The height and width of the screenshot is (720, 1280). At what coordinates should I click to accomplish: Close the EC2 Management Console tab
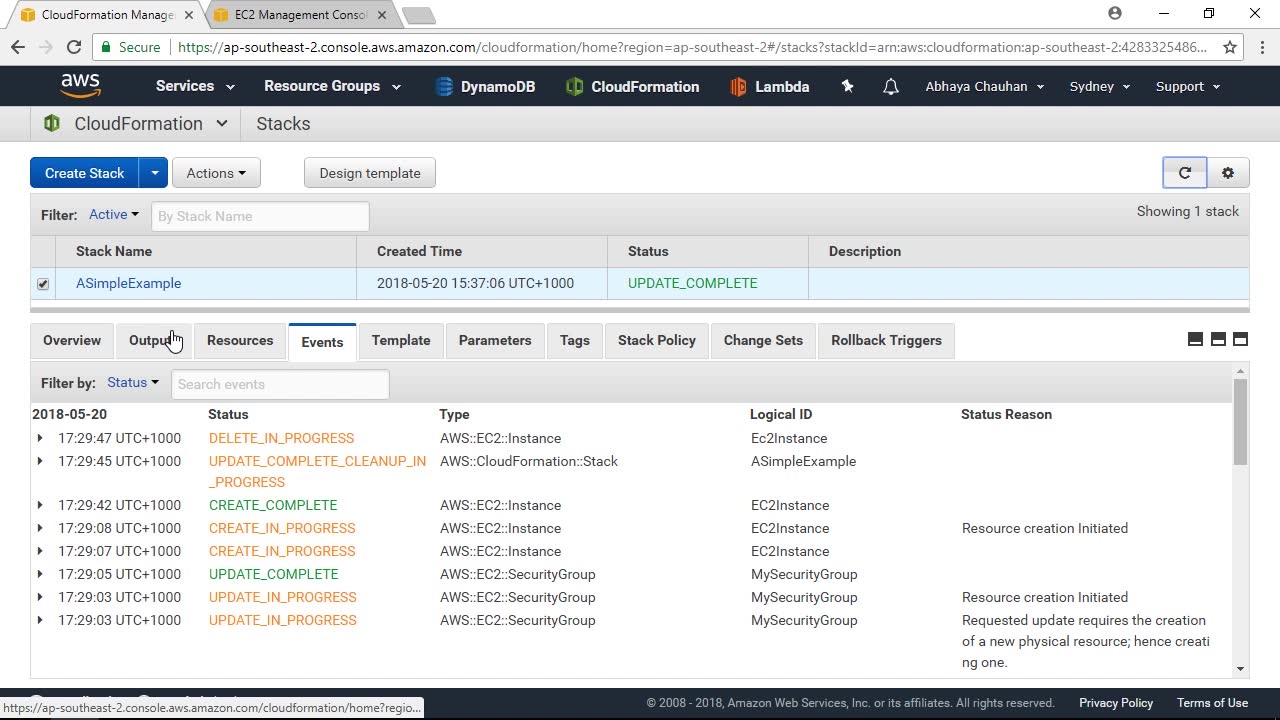[381, 15]
